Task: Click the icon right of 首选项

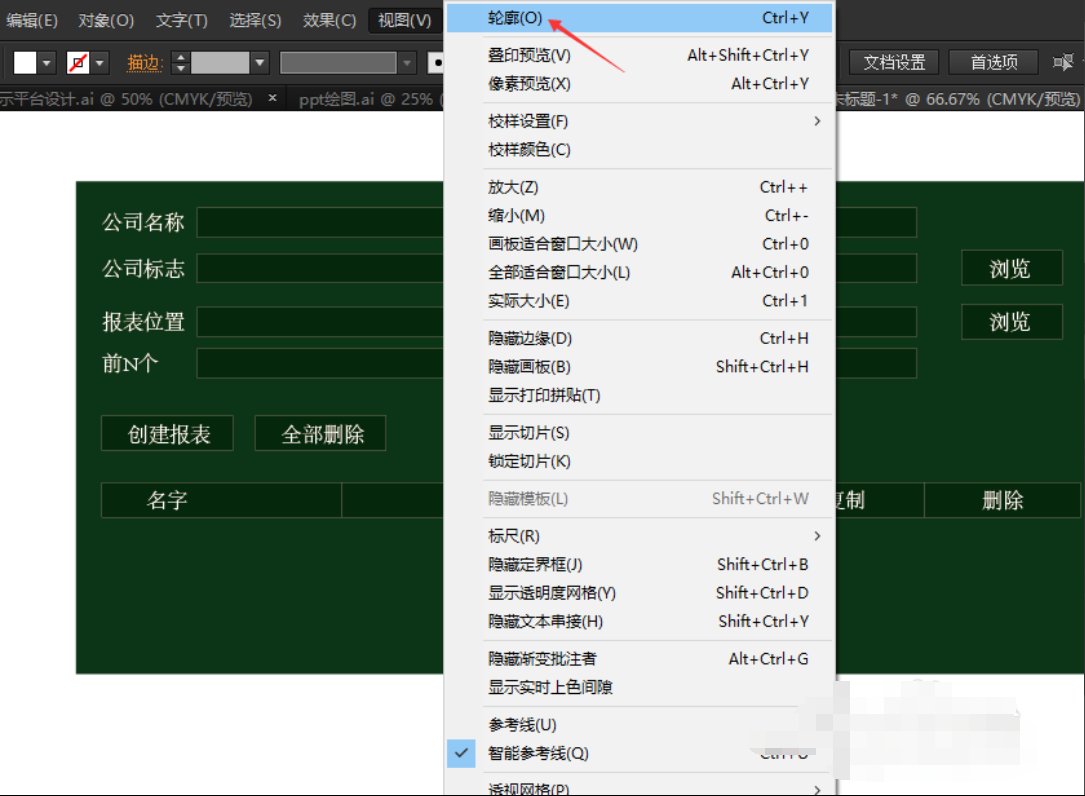Action: (x=1063, y=62)
